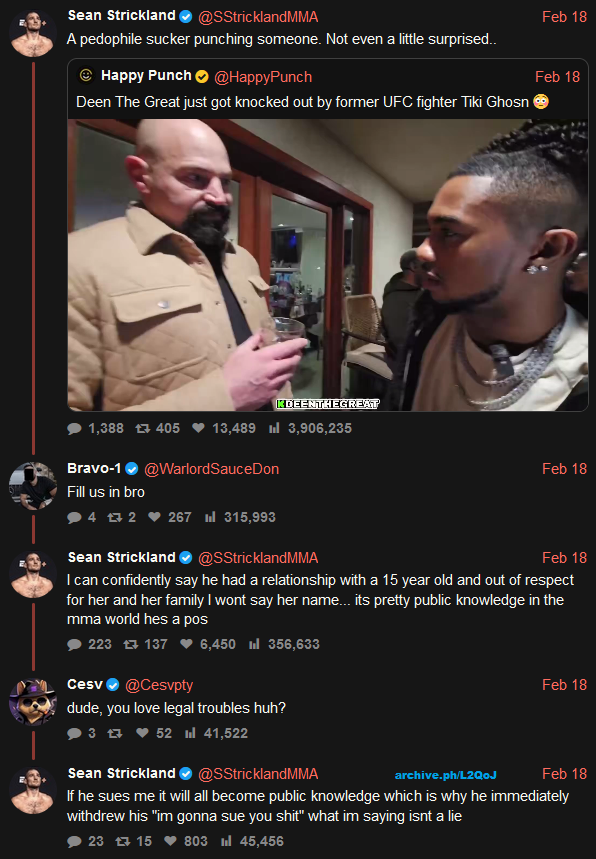Retweet the reply with 137 retweets
596x859 pixels.
click(130, 644)
